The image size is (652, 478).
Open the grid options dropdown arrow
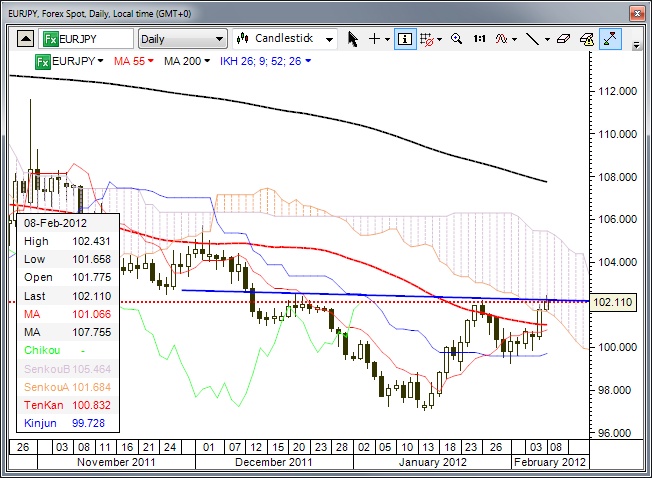tap(440, 39)
